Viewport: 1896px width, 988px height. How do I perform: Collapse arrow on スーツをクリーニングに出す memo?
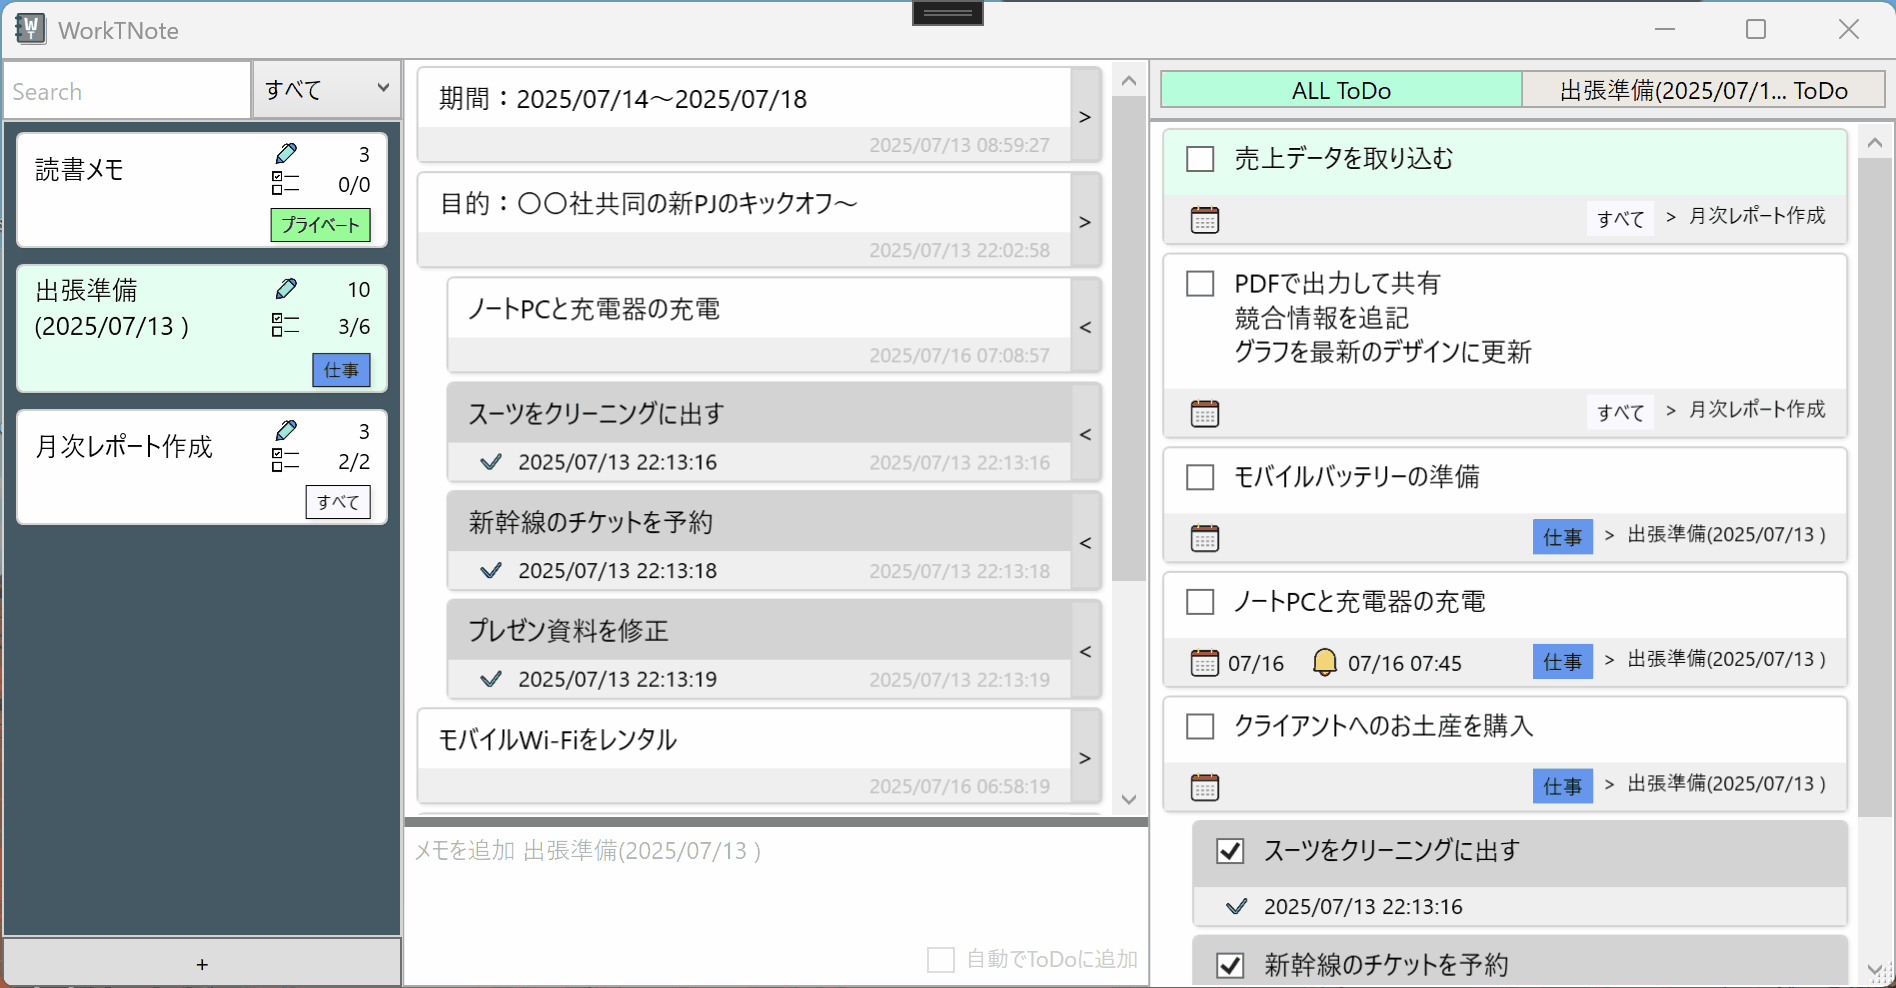(x=1085, y=434)
